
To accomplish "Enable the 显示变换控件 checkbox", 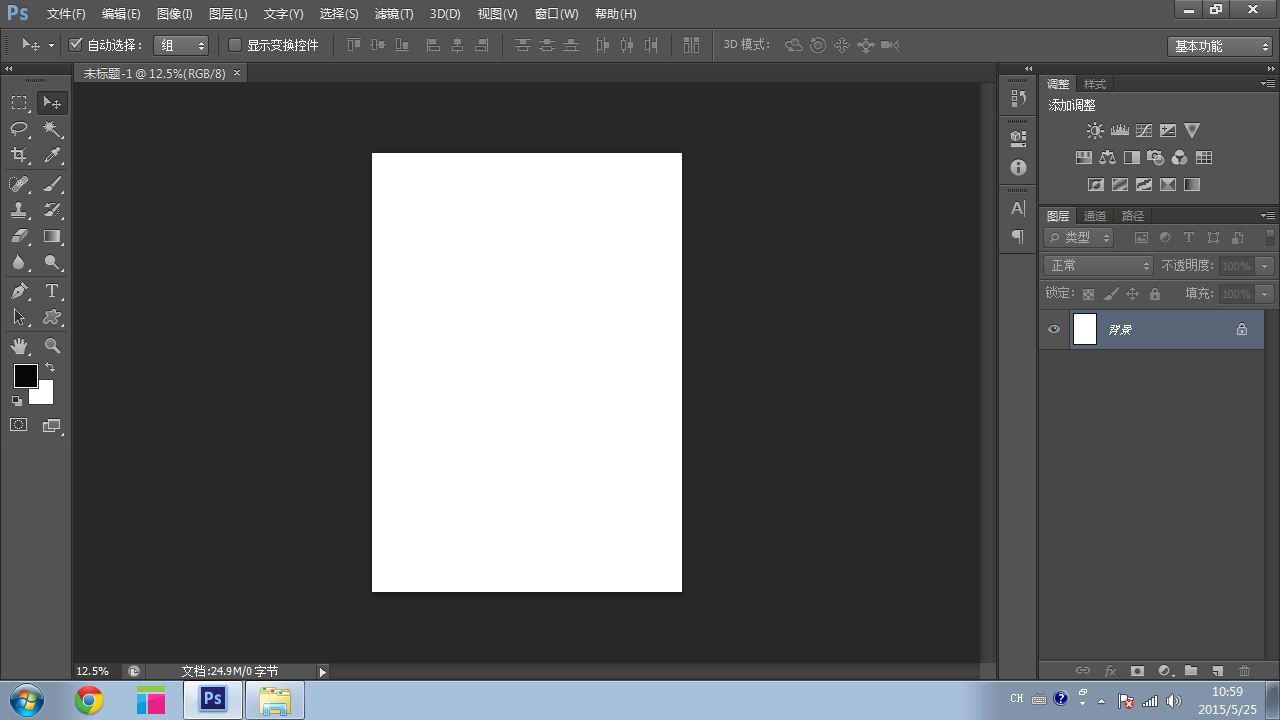I will (235, 45).
